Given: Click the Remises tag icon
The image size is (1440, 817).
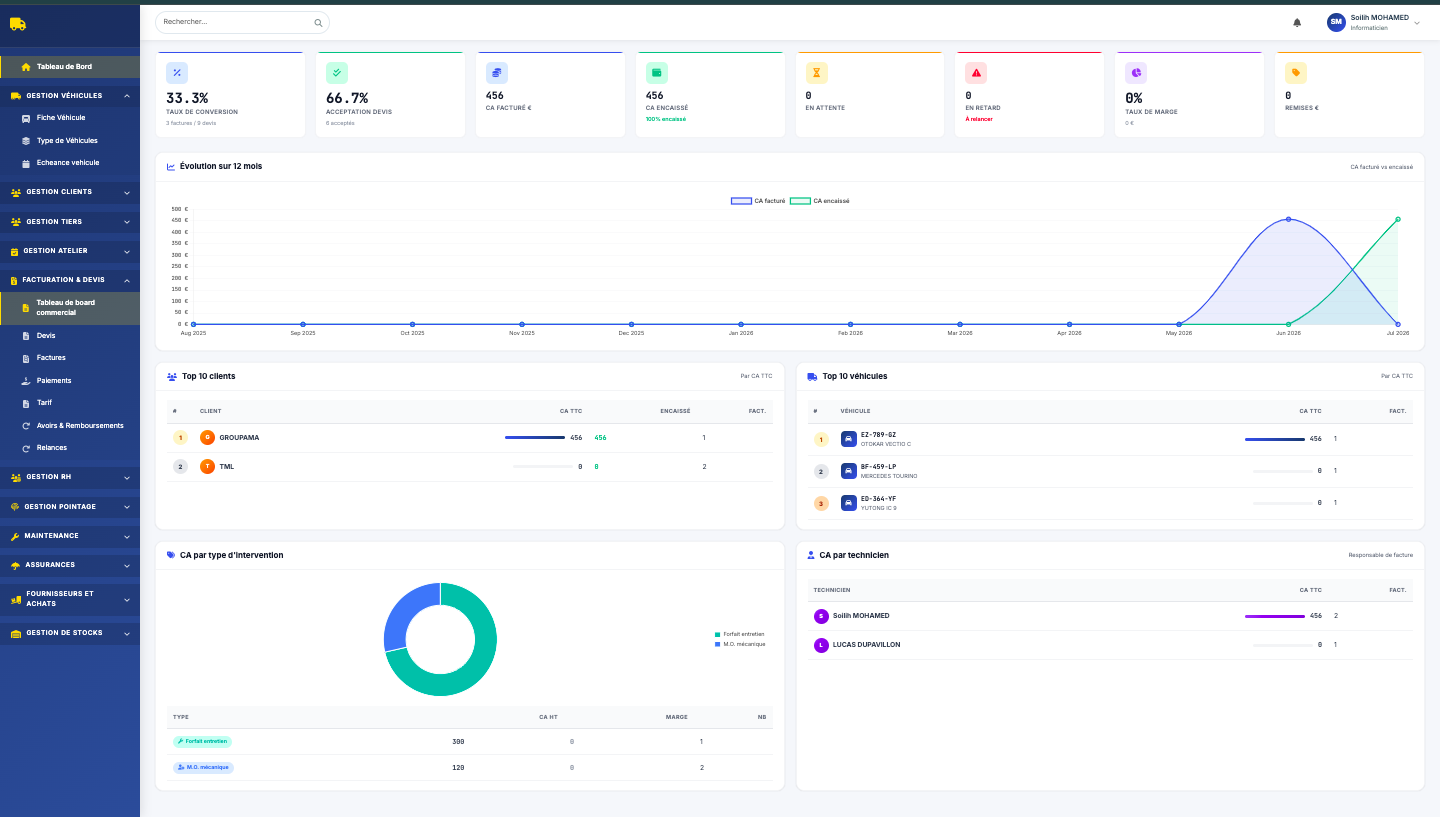Looking at the screenshot, I should point(1296,73).
